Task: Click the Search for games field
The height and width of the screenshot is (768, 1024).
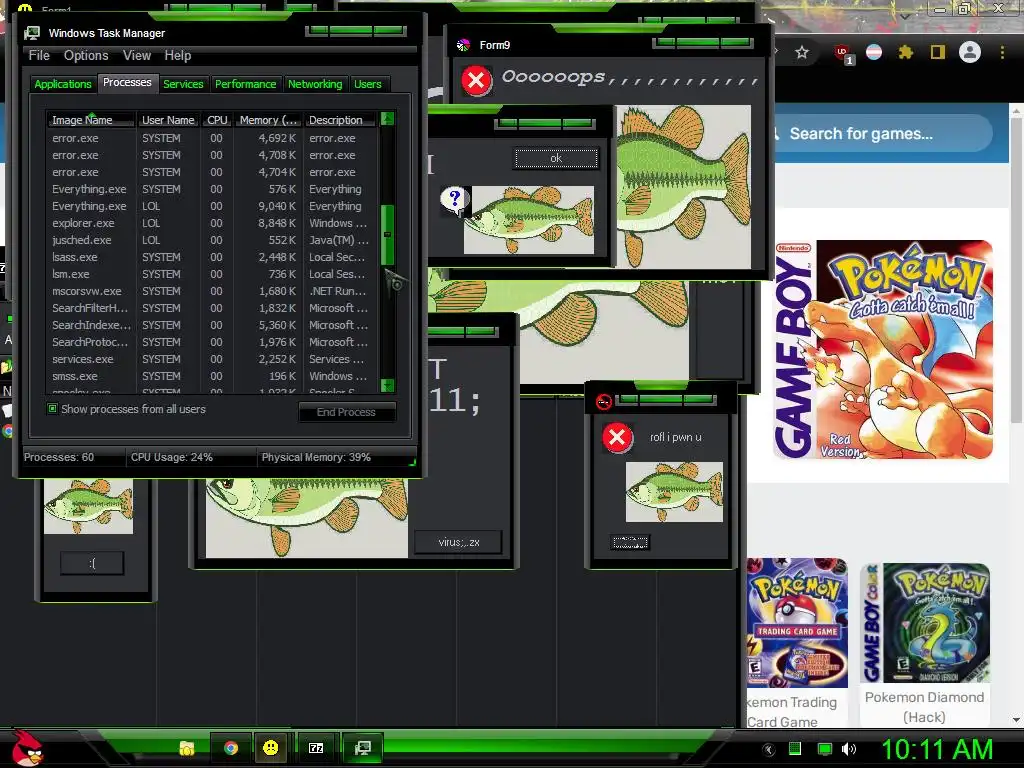Action: point(882,134)
